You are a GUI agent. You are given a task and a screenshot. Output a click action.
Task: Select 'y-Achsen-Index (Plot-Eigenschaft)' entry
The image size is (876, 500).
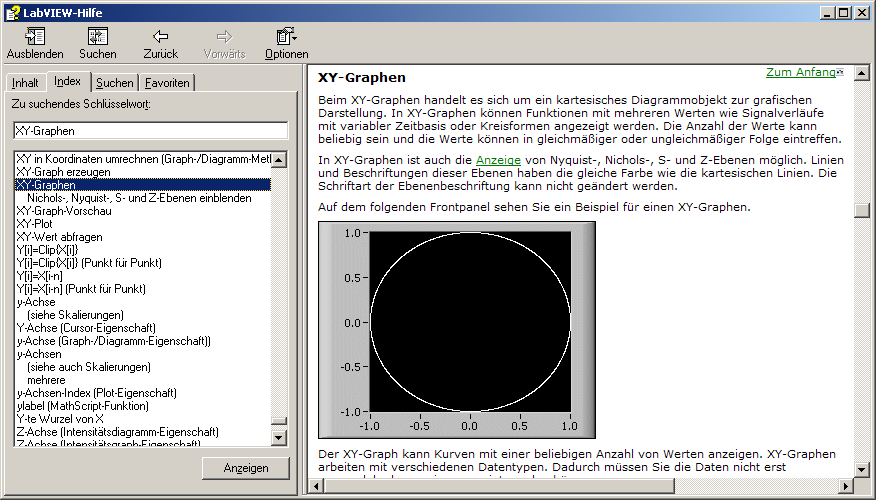click(143, 393)
